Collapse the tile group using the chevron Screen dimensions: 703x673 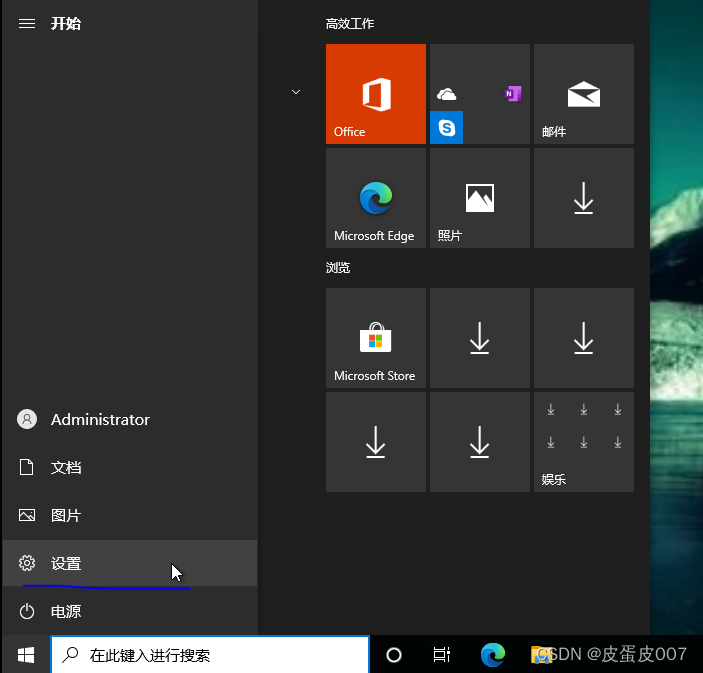pos(296,92)
